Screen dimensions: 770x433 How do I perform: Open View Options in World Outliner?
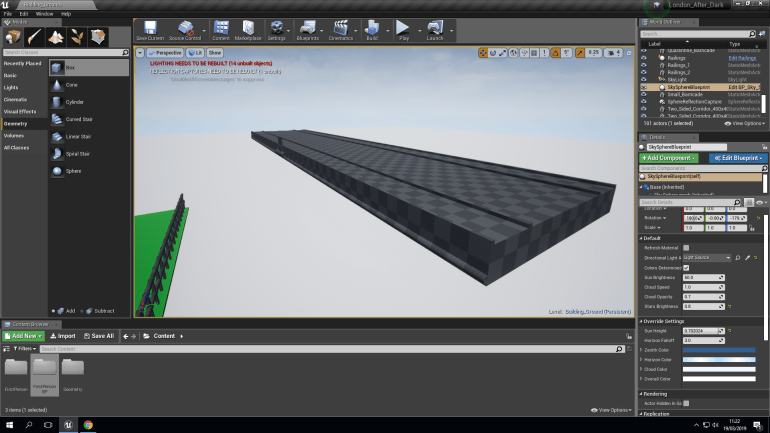(745, 124)
